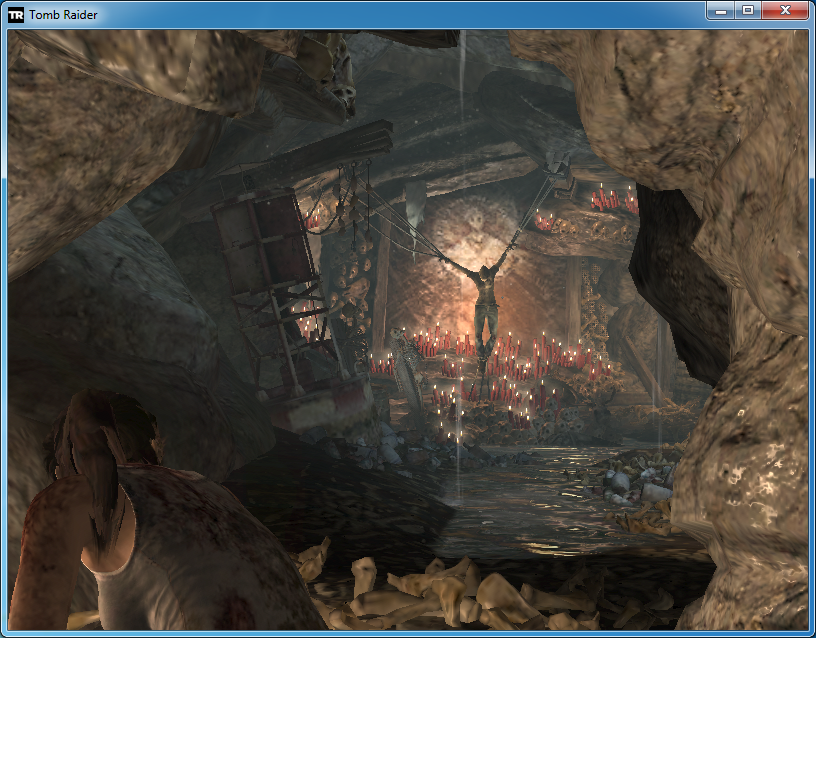This screenshot has width=816, height=783.
Task: Click the TR app icon in title bar
Action: tap(16, 15)
